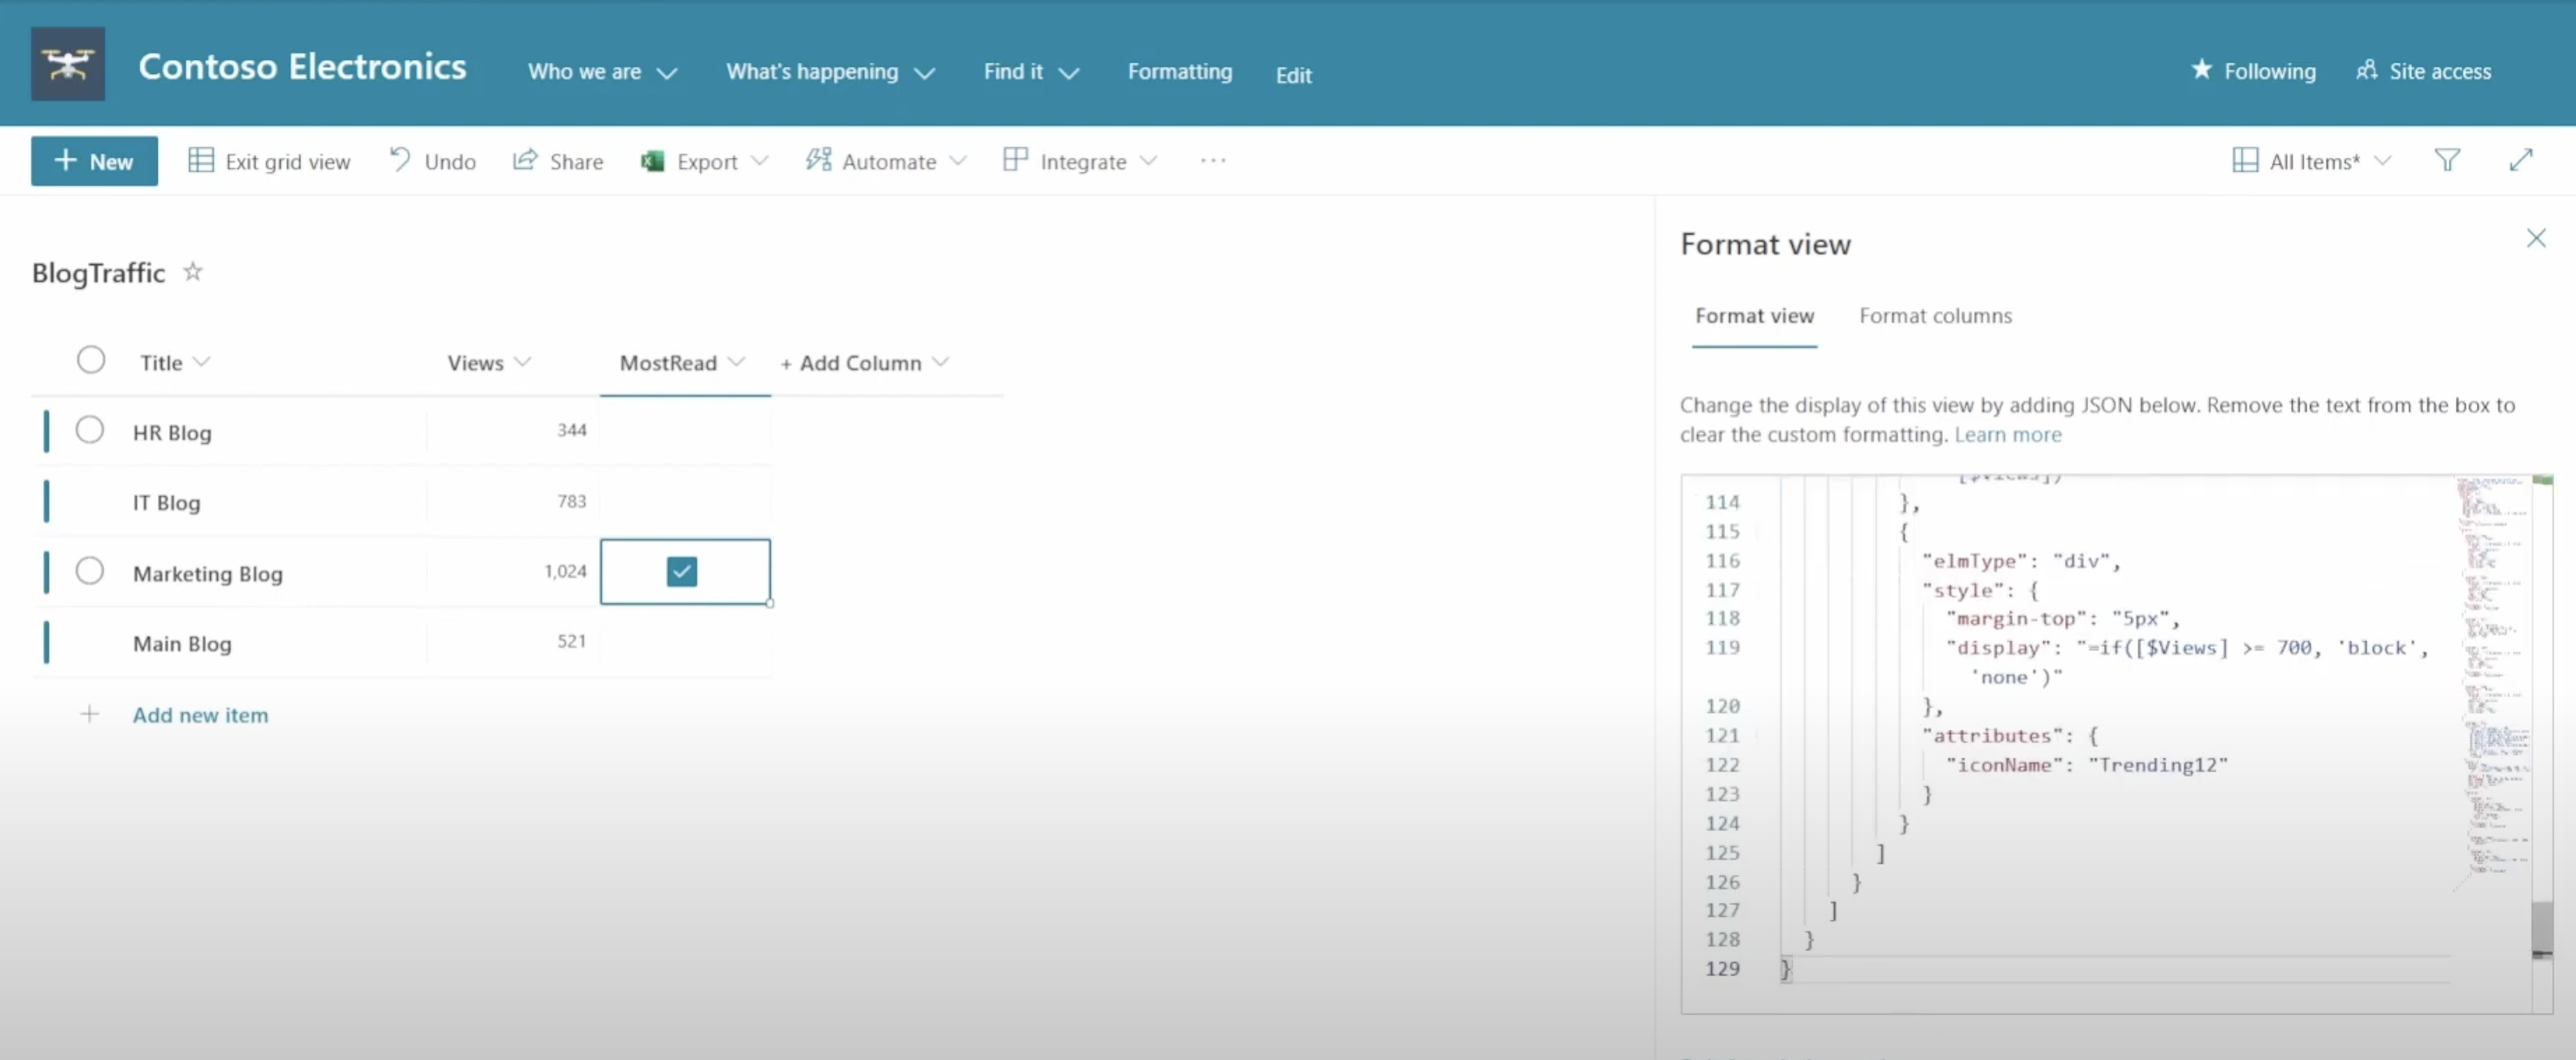2576x1060 pixels.
Task: Open Site access people icon
Action: (2366, 70)
